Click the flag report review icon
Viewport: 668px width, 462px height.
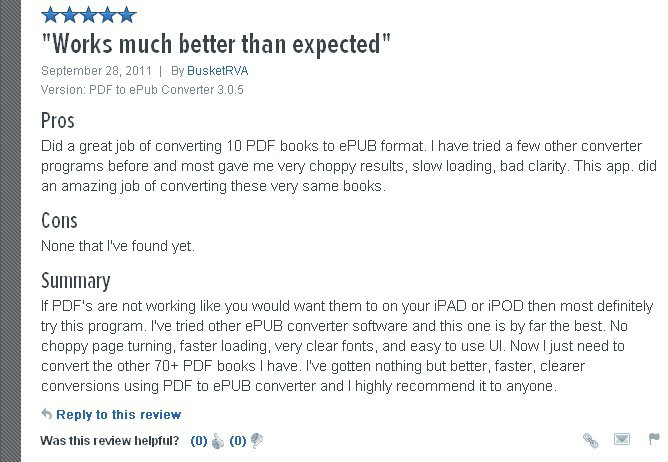click(654, 439)
